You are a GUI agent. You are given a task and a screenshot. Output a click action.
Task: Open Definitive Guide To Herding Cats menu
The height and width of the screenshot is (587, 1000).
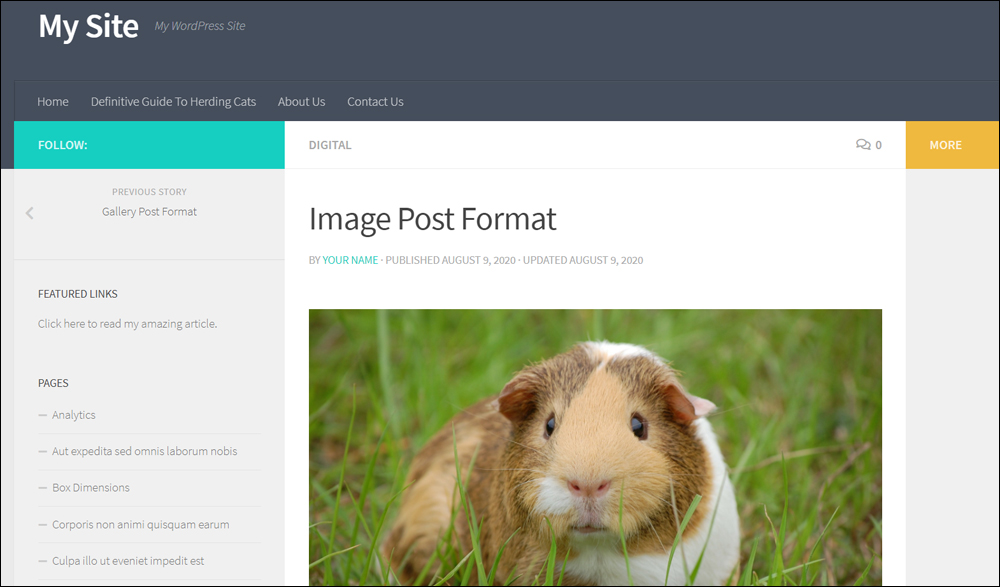tap(173, 101)
